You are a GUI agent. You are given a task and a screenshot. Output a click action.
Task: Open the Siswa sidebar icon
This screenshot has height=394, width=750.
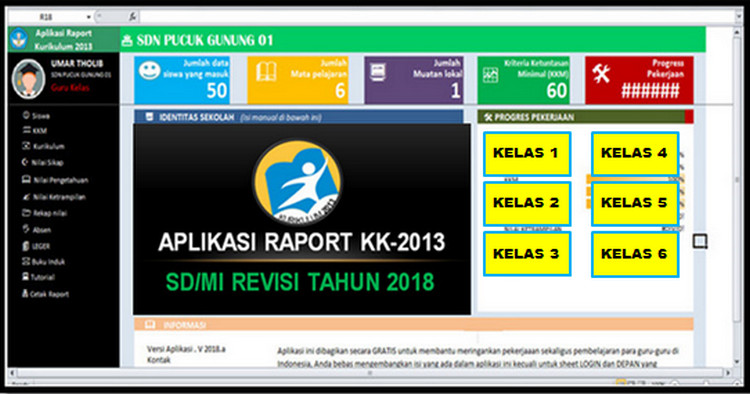tap(26, 115)
